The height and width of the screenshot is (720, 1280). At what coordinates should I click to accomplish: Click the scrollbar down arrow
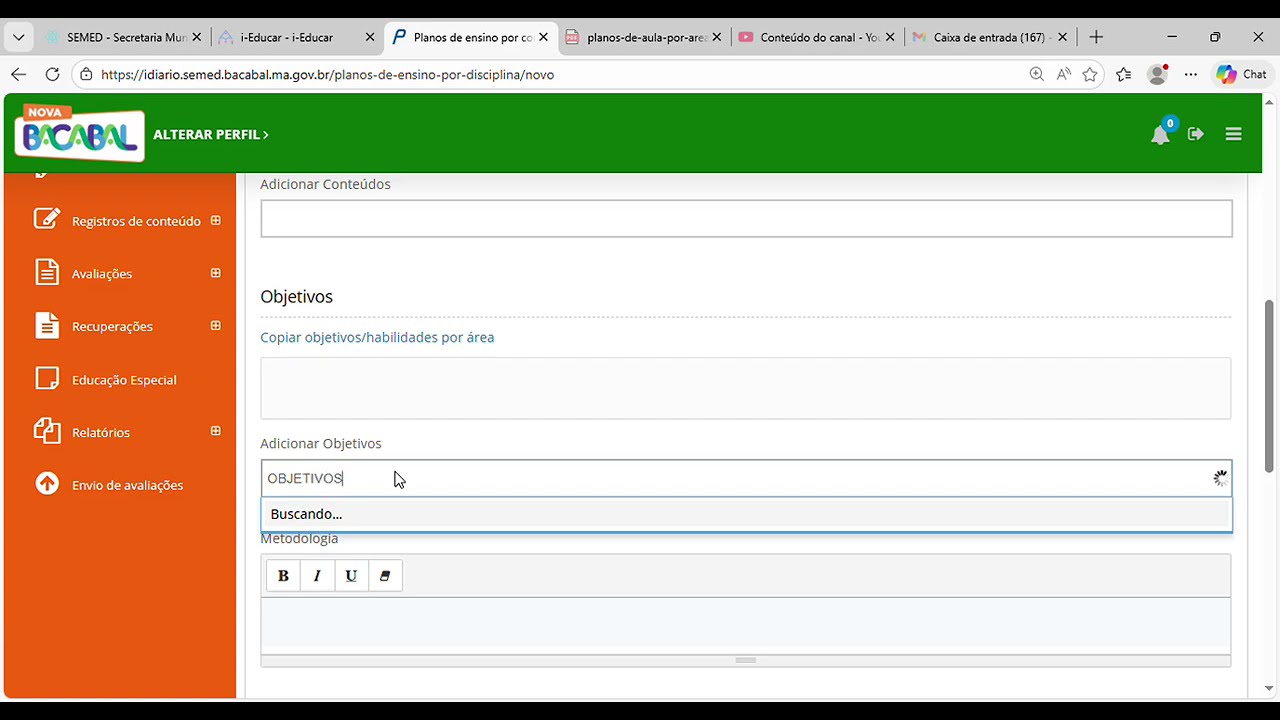(1270, 688)
